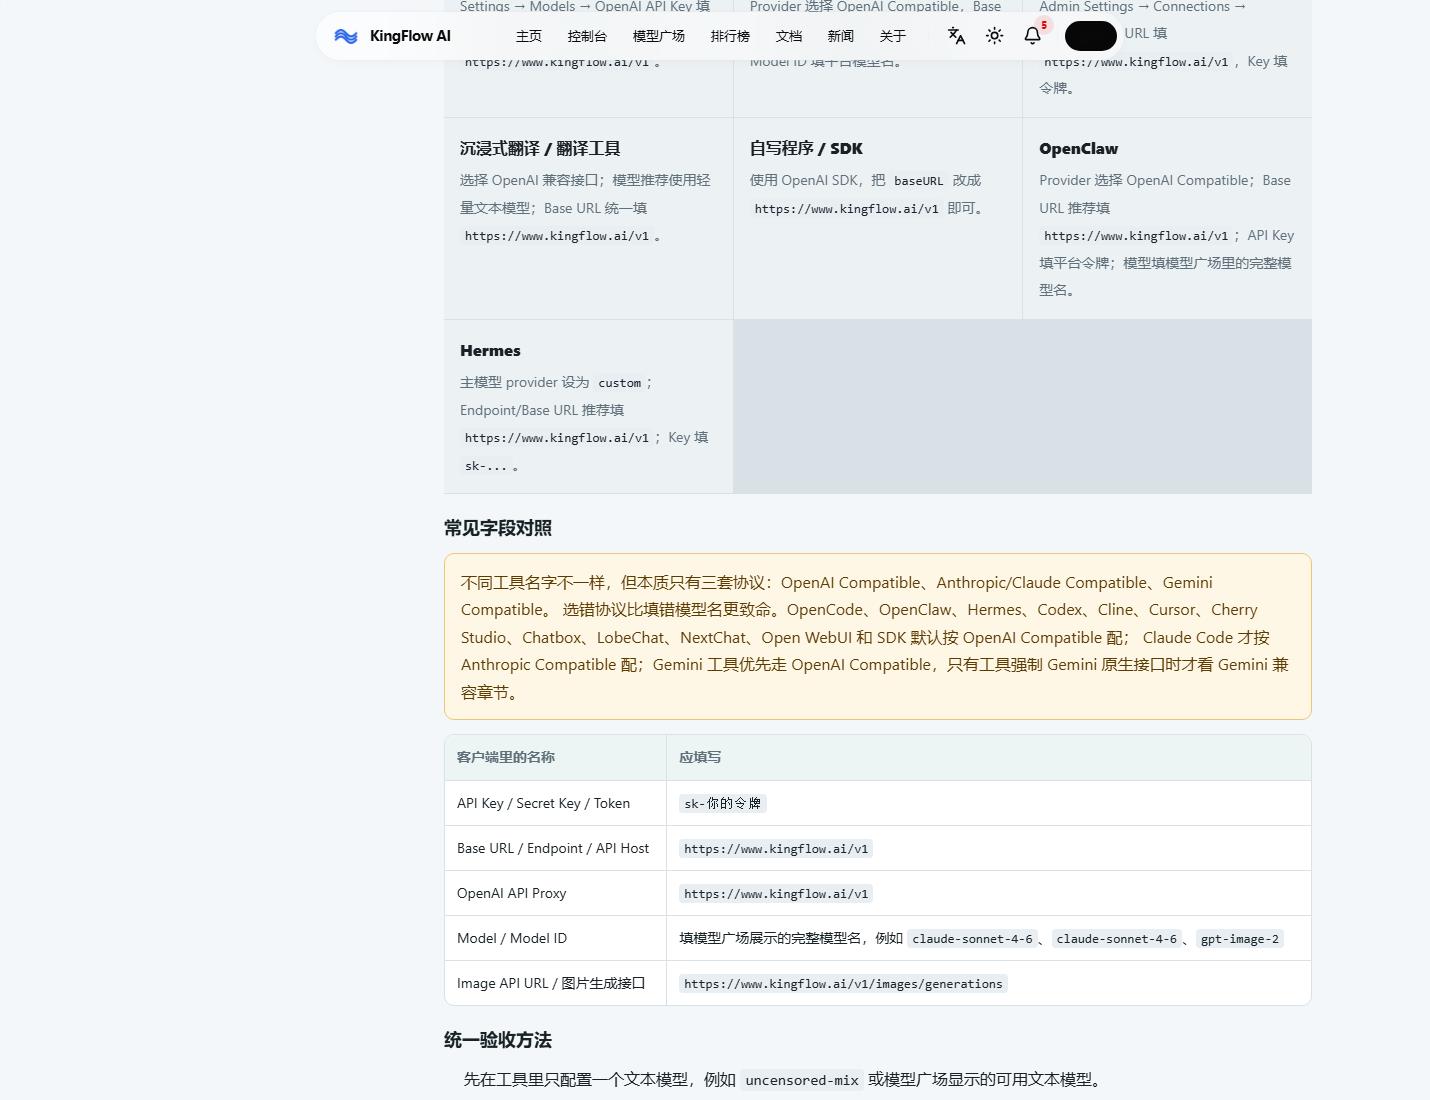Click the Image API URL / 图片生成接口 cell
This screenshot has width=1430, height=1100.
pyautogui.click(x=555, y=983)
